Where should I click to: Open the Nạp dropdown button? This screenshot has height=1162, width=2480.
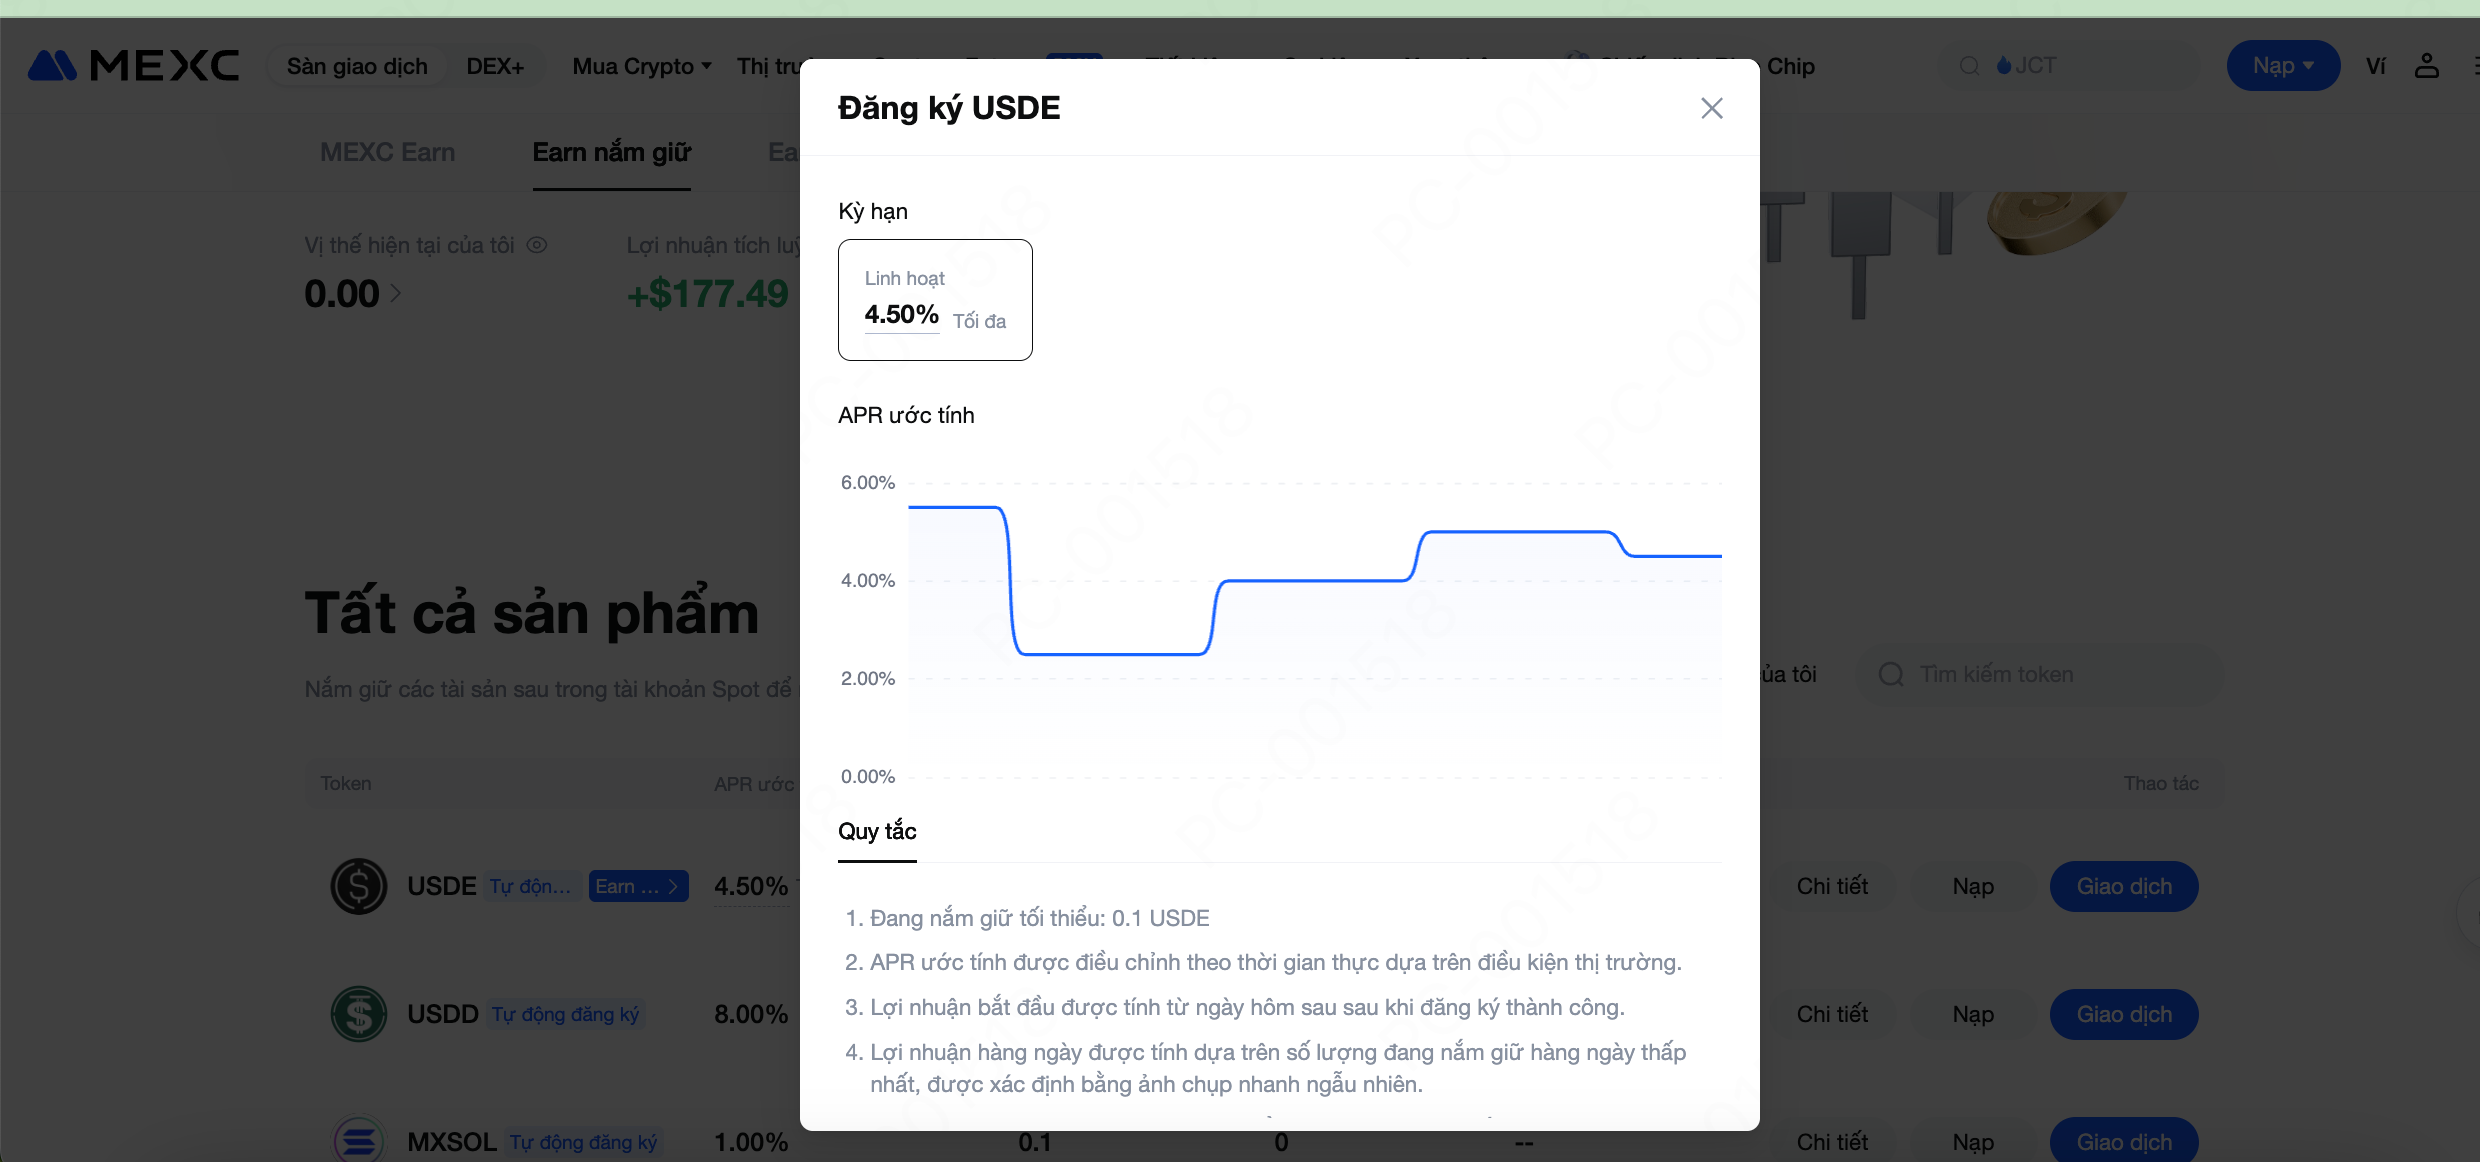point(2283,66)
